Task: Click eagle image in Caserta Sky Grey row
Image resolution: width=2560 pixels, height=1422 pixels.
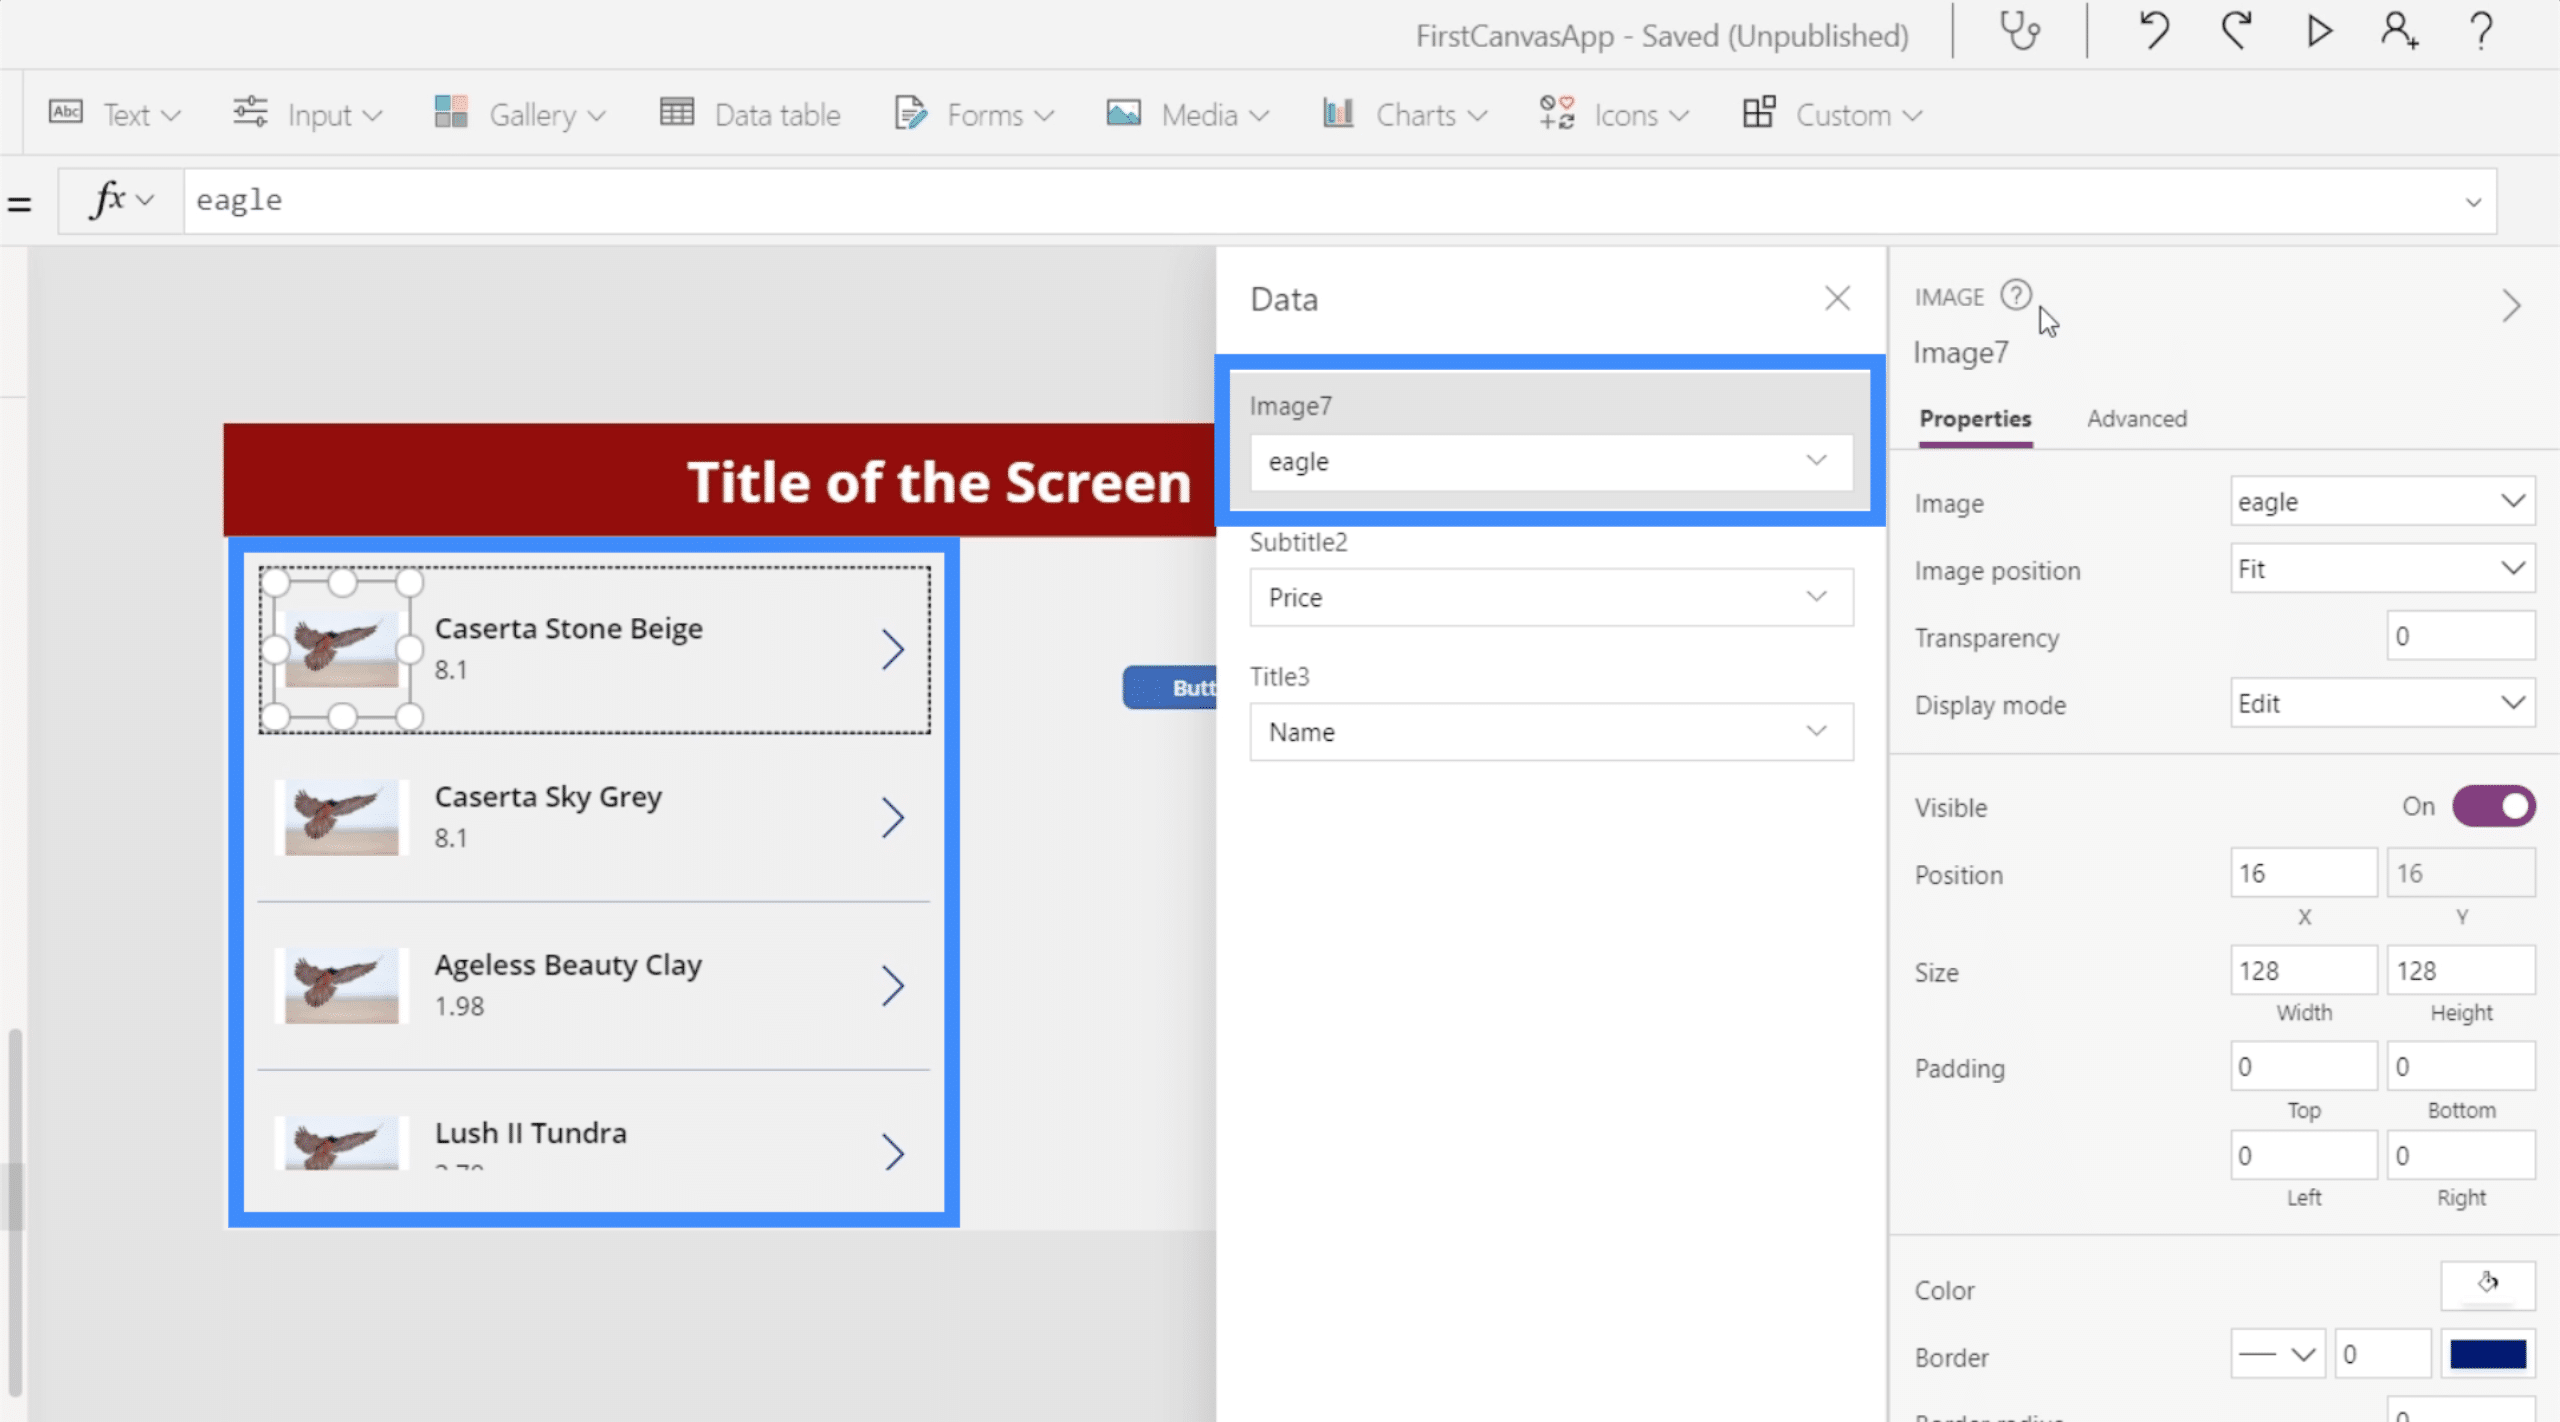Action: 341,817
